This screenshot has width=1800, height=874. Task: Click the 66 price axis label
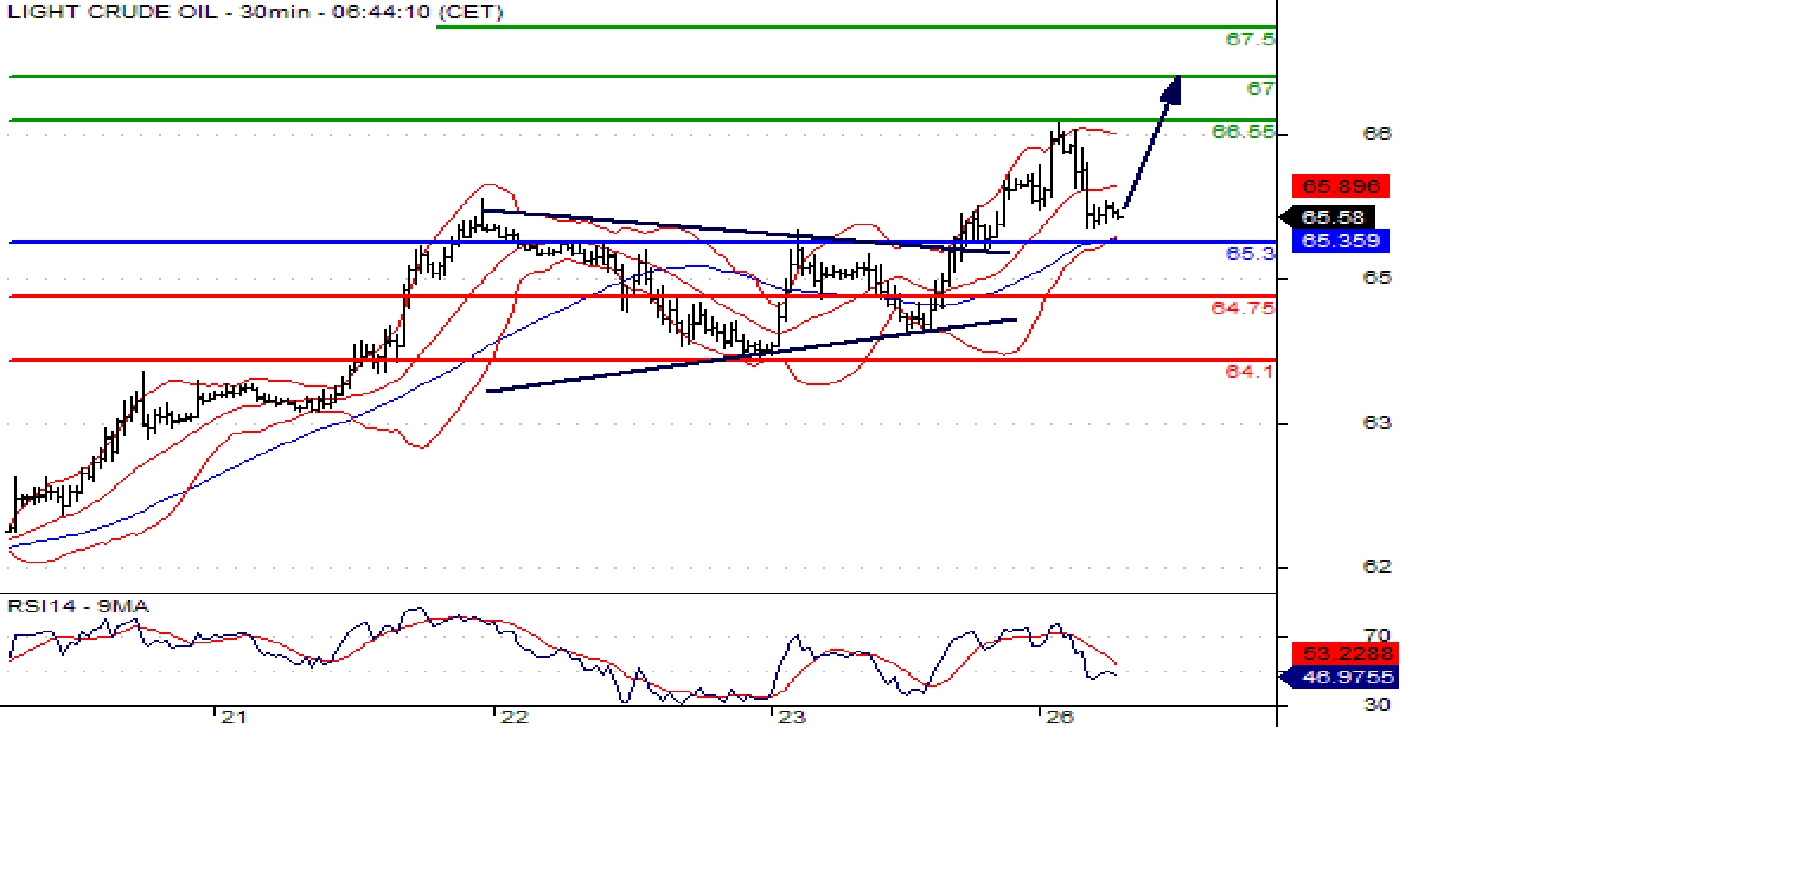[1377, 133]
